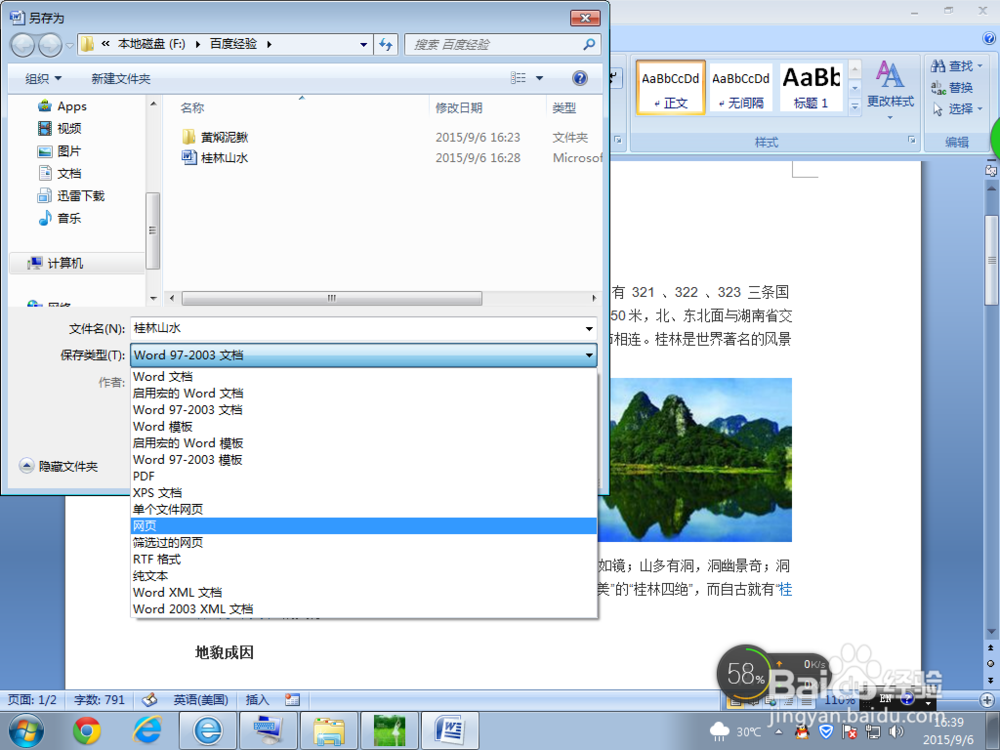Viewport: 1000px width, 750px height.
Task: Choose RTF 格式 save type
Action: [x=364, y=559]
